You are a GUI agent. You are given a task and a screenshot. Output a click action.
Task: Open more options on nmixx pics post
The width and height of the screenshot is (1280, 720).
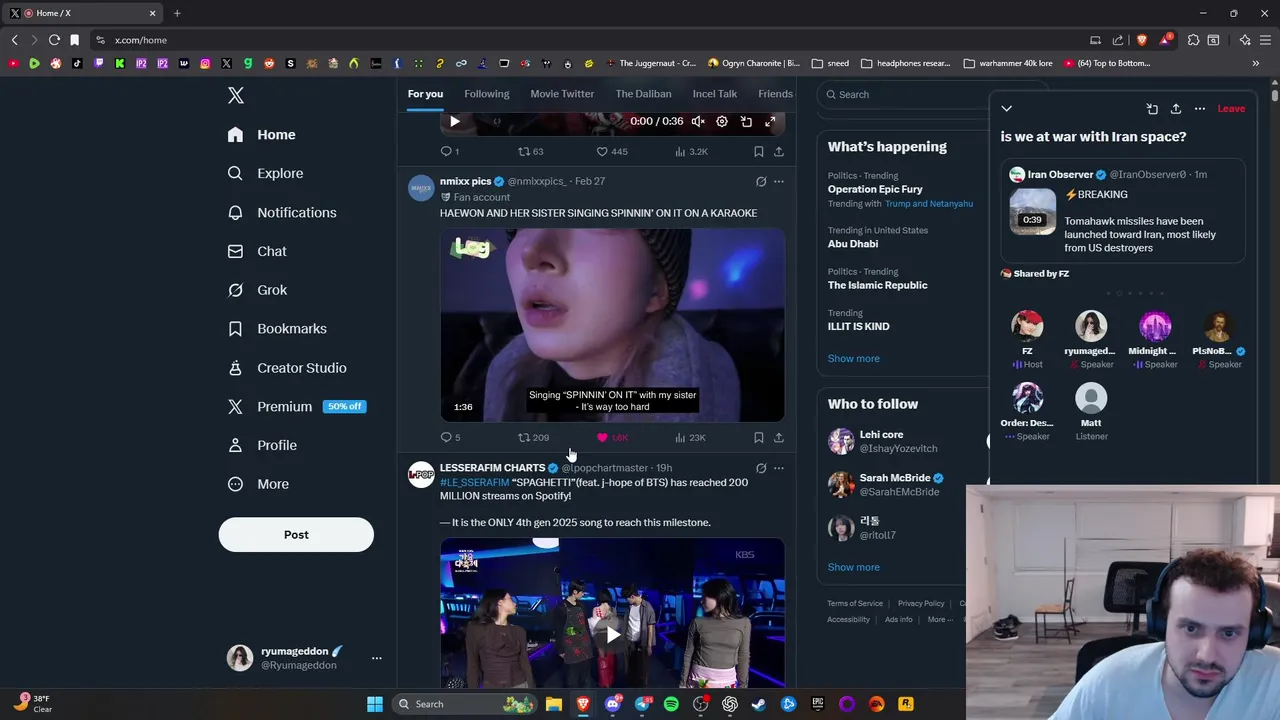click(x=779, y=182)
